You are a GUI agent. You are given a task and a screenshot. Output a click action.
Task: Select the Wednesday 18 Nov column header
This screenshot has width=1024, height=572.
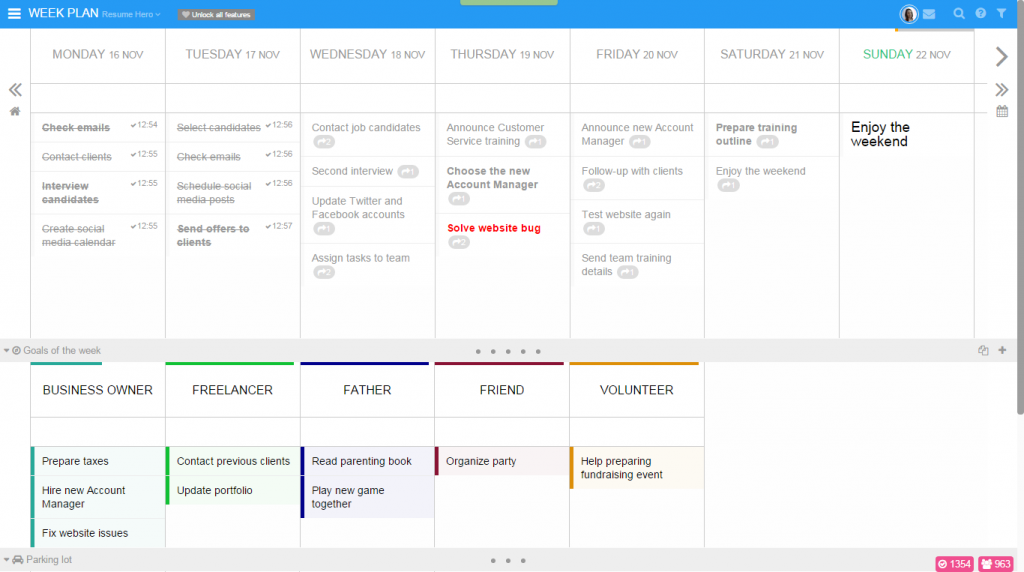click(367, 55)
